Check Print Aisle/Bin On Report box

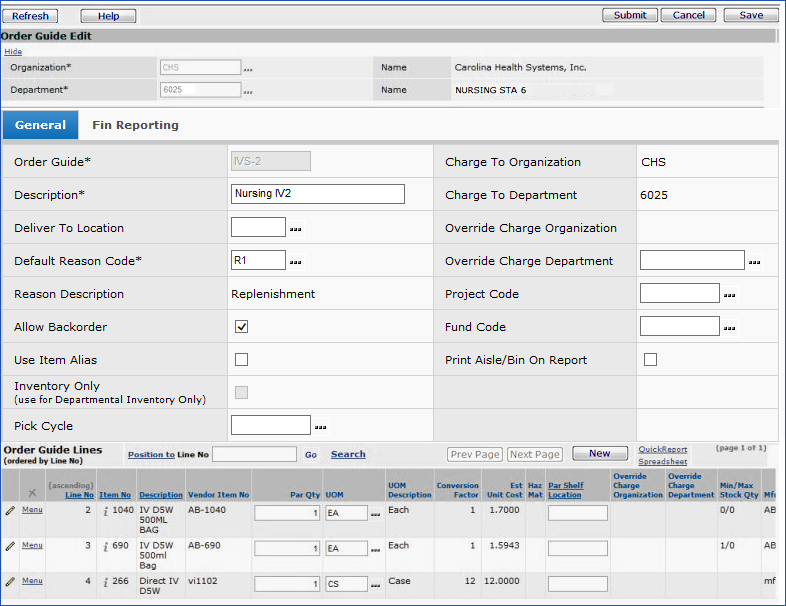pyautogui.click(x=650, y=360)
